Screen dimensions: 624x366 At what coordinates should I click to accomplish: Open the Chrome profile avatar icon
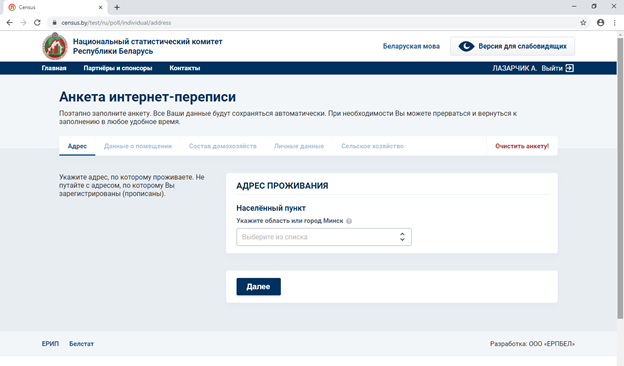coord(601,23)
